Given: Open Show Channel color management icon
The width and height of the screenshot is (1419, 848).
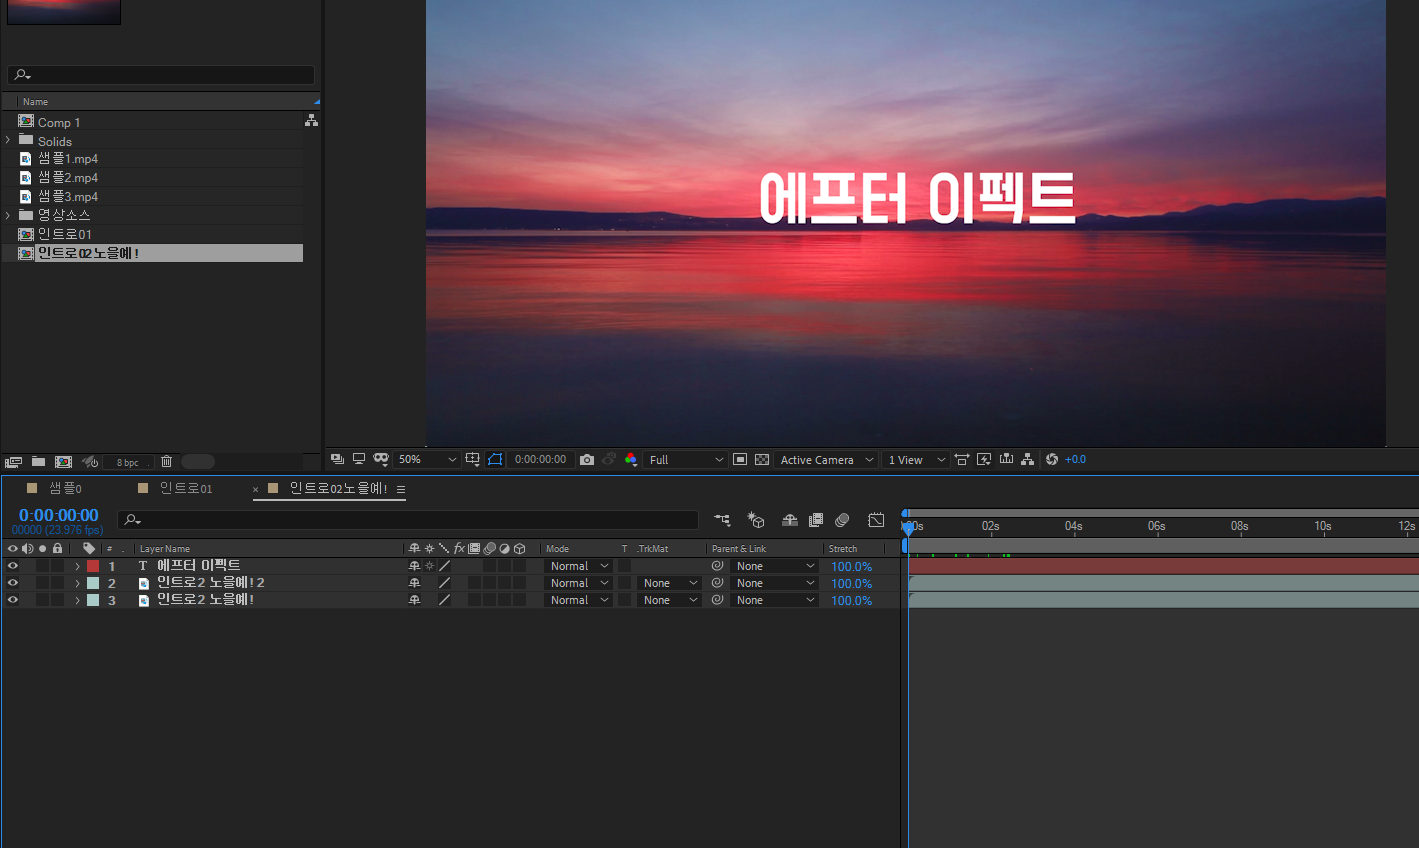Looking at the screenshot, I should [631, 459].
